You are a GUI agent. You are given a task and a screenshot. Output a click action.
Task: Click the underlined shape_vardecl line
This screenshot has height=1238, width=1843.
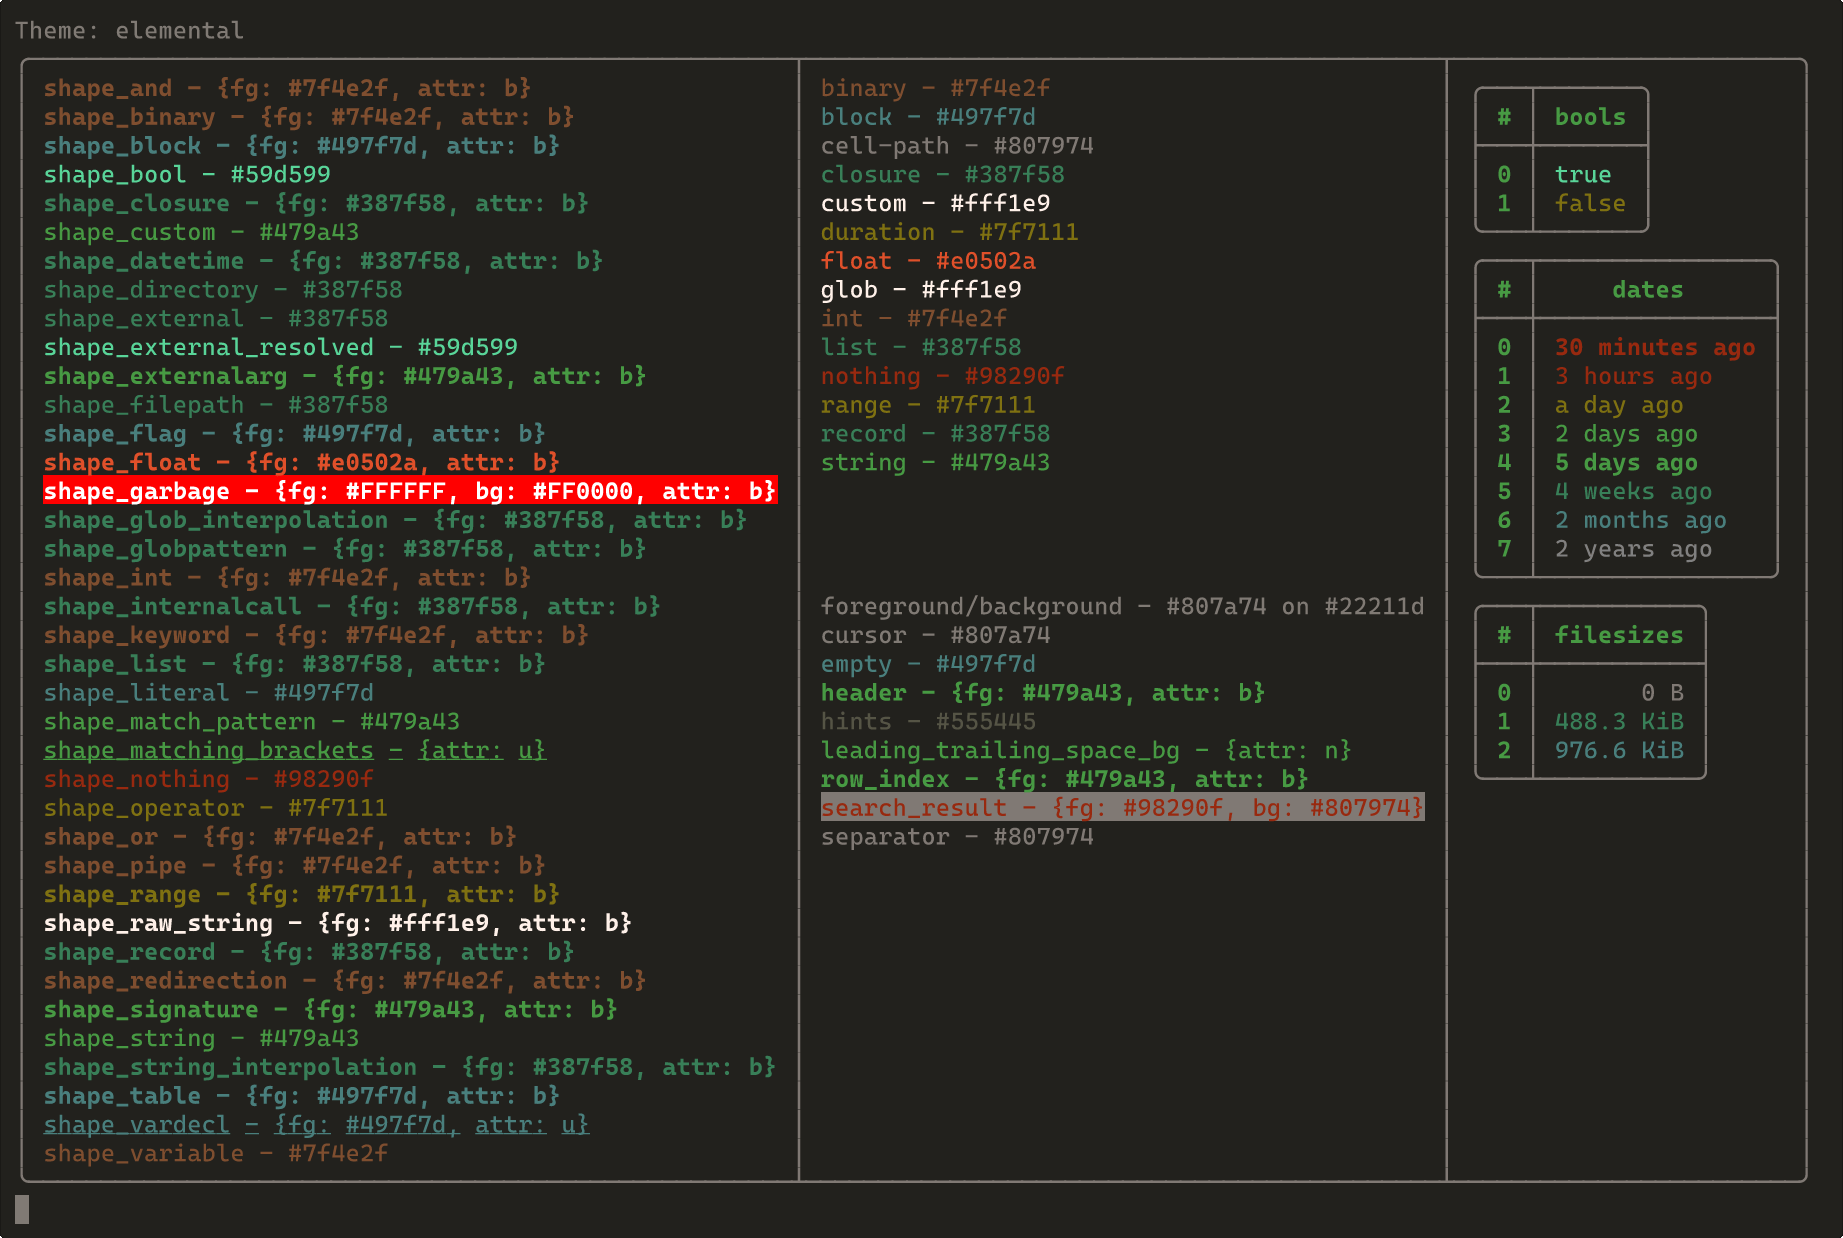(x=316, y=1126)
